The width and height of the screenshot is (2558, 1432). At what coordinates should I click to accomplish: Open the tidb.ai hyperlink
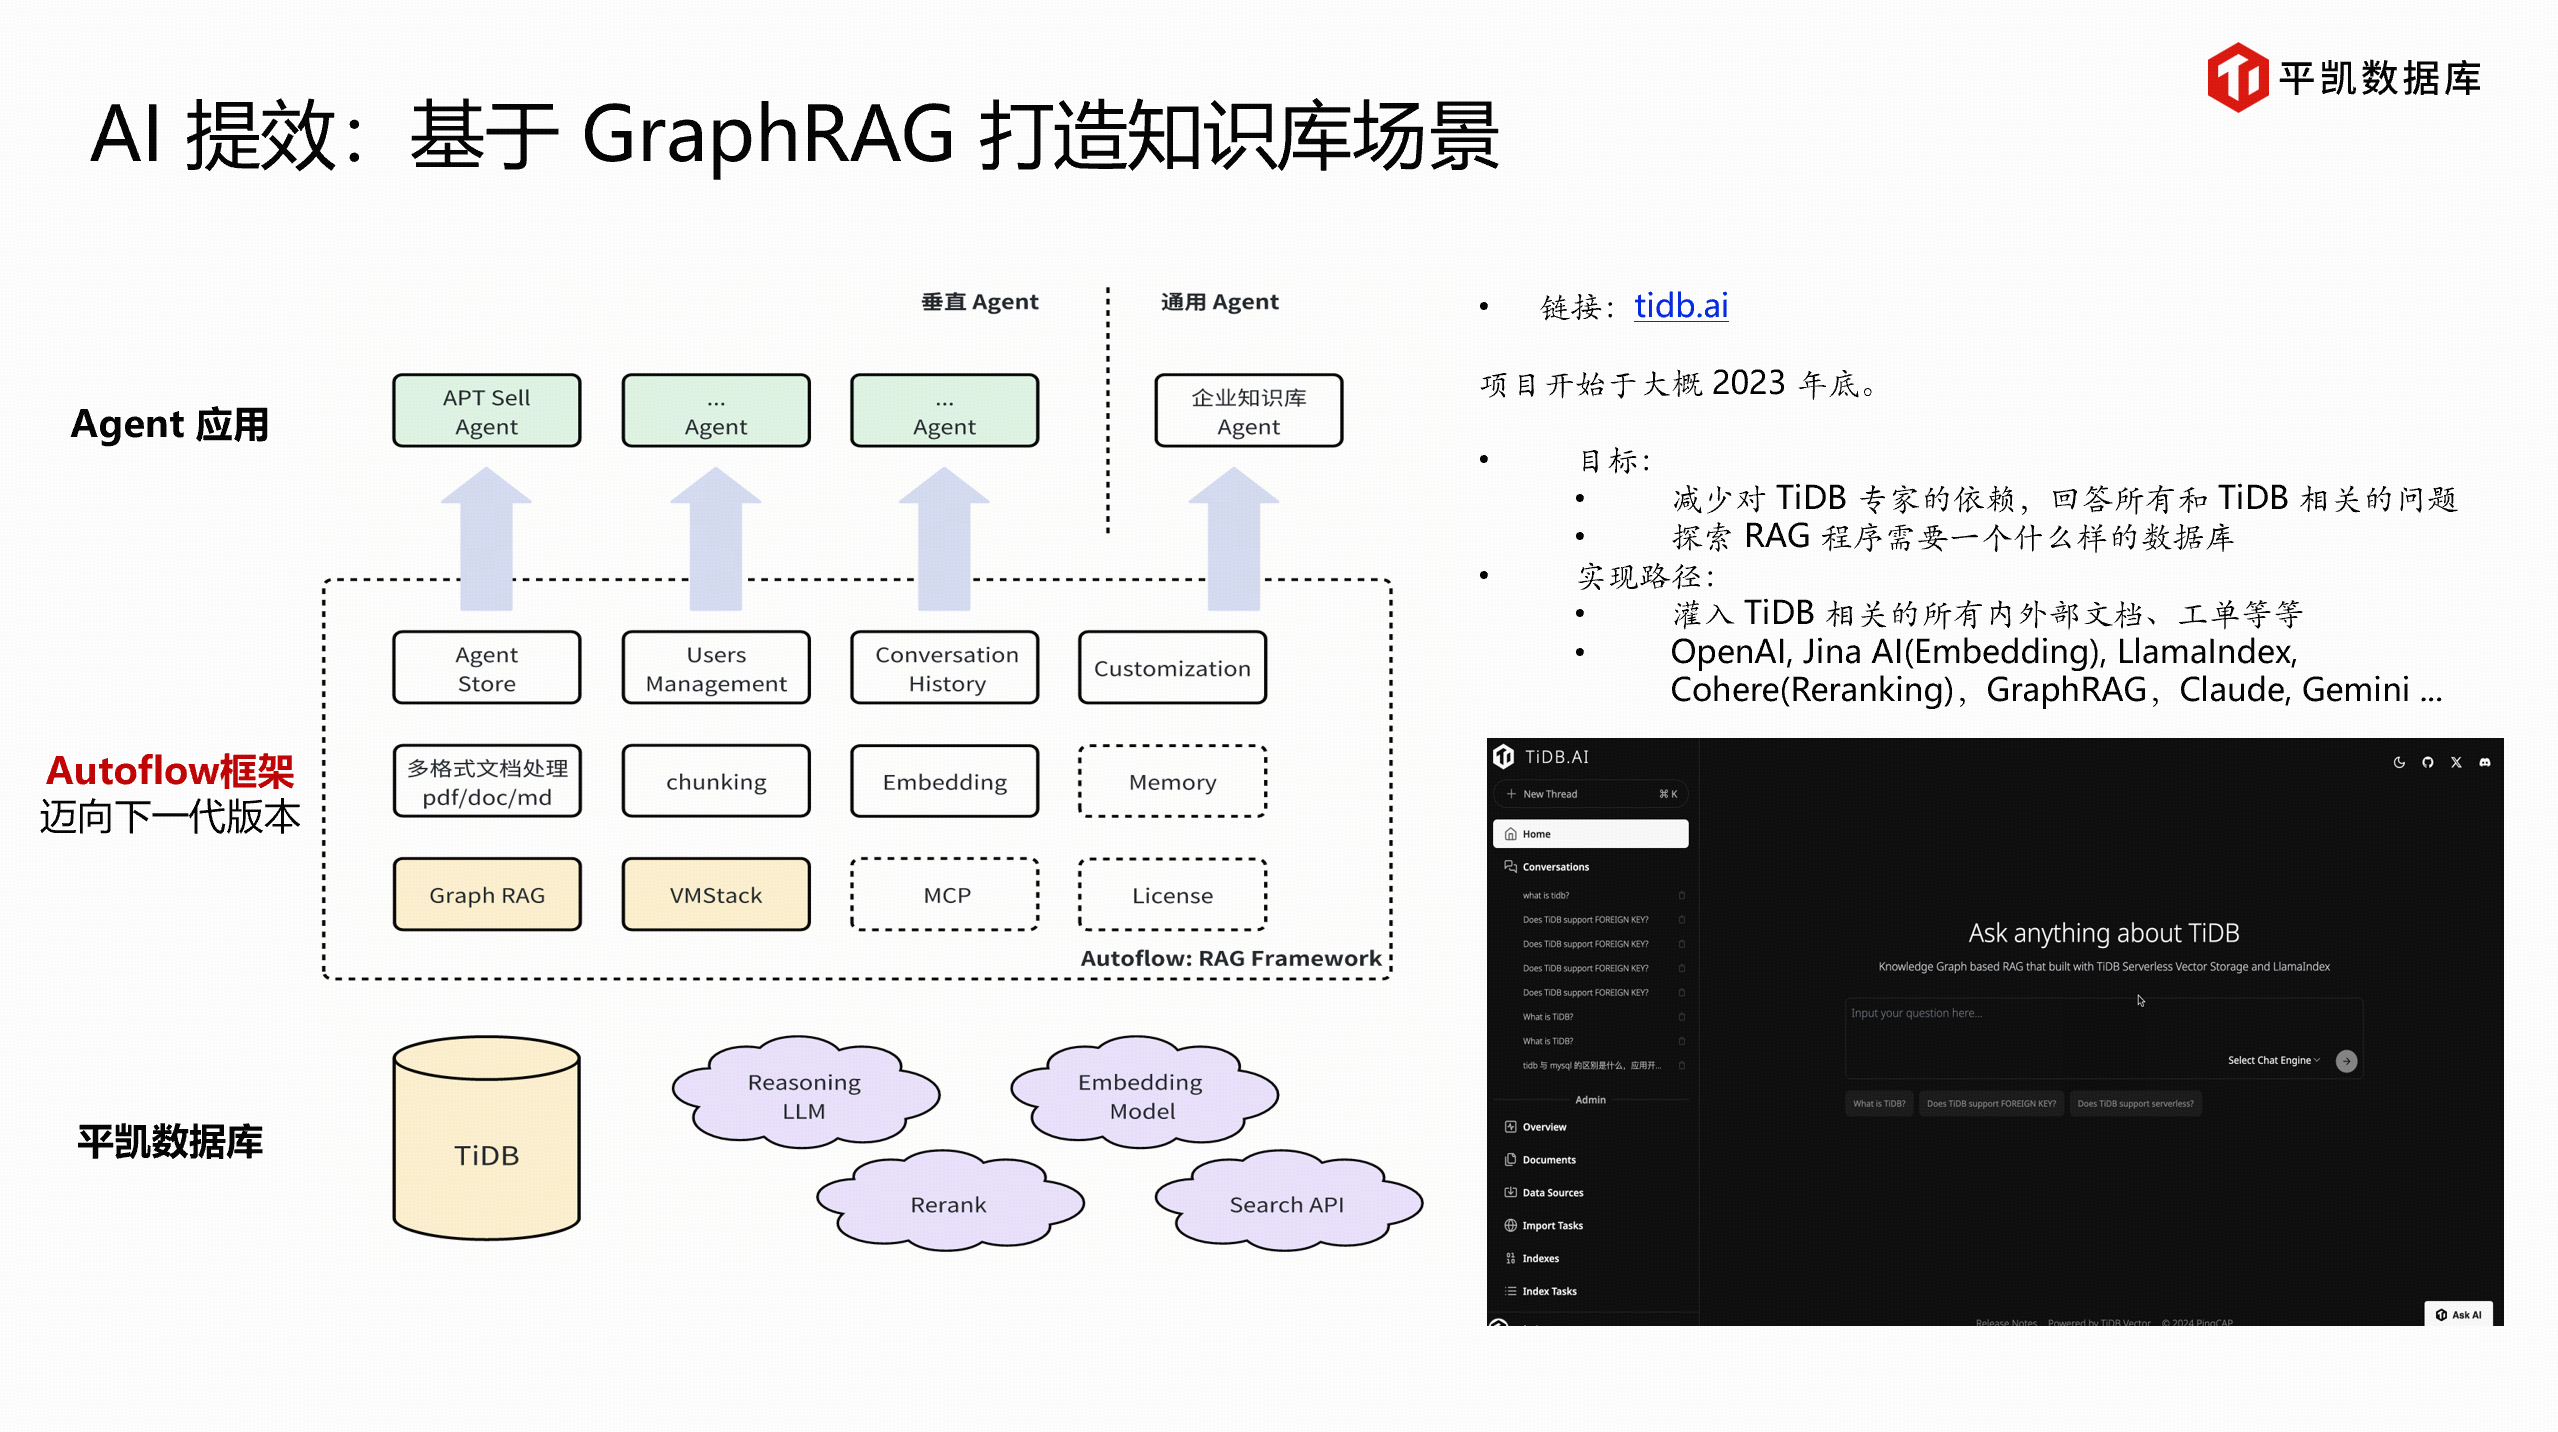click(1680, 306)
